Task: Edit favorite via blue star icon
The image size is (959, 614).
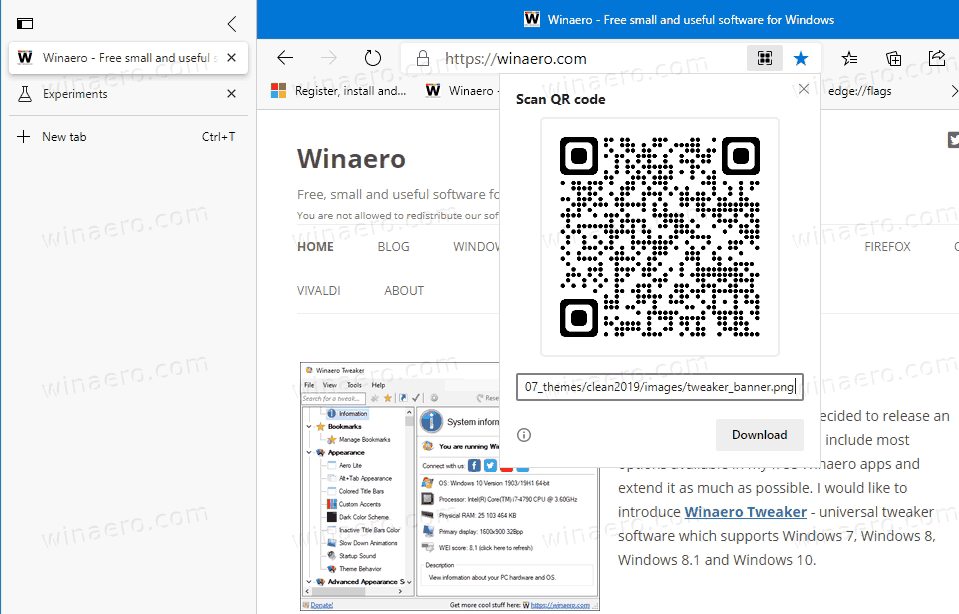Action: point(801,58)
